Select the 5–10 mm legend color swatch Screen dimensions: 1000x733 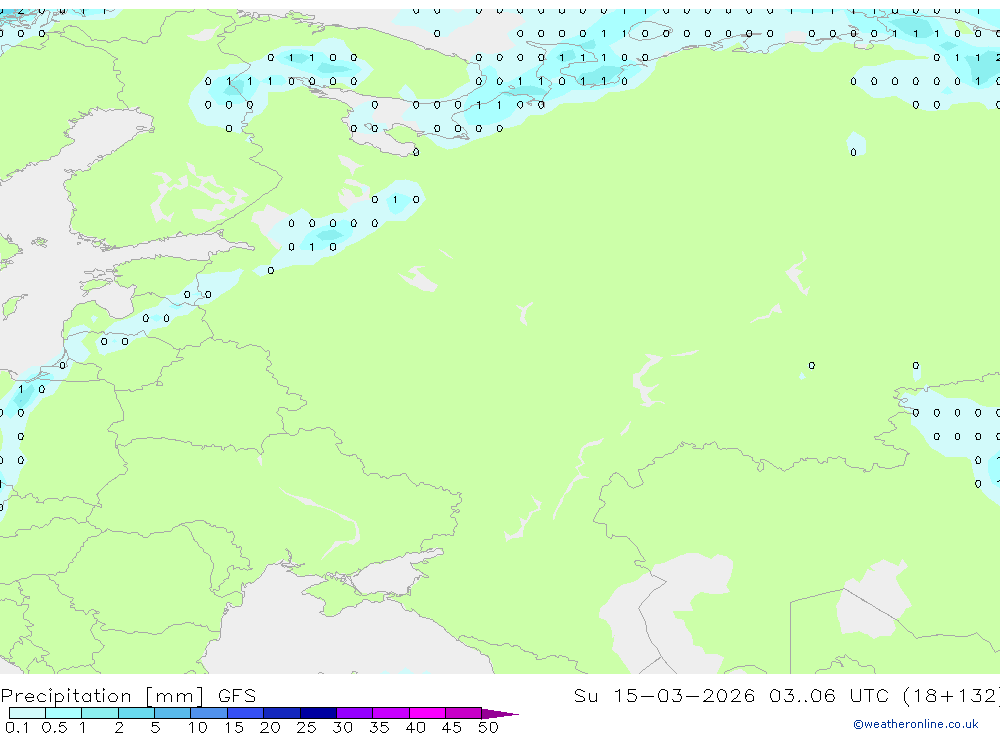pos(173,713)
